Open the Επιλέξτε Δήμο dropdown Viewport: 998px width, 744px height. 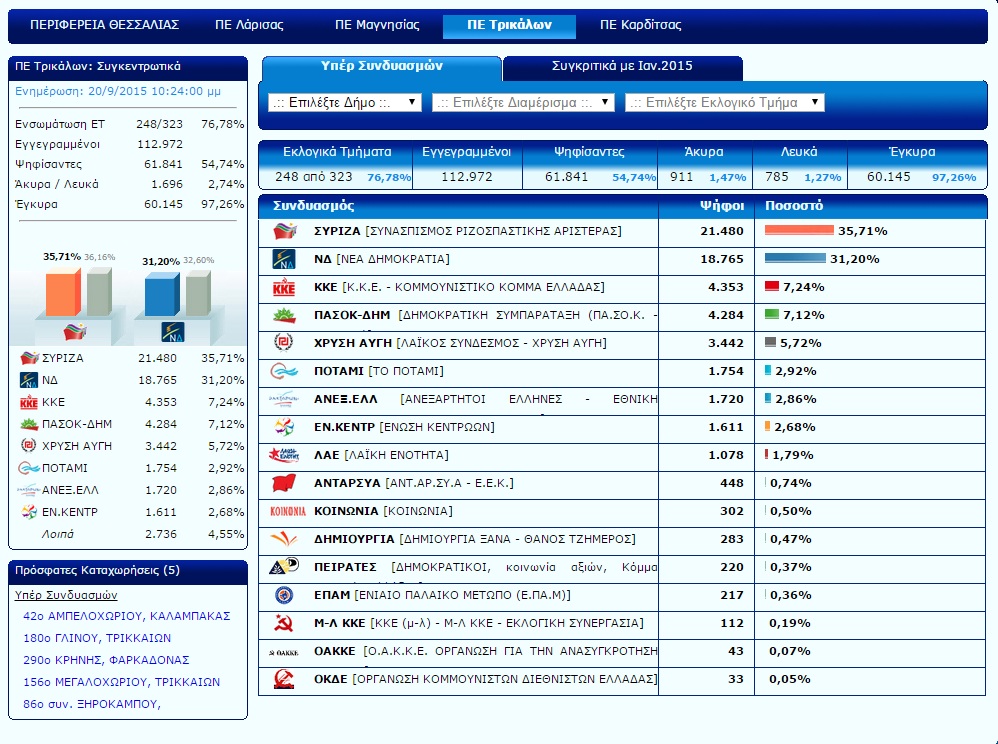[344, 102]
